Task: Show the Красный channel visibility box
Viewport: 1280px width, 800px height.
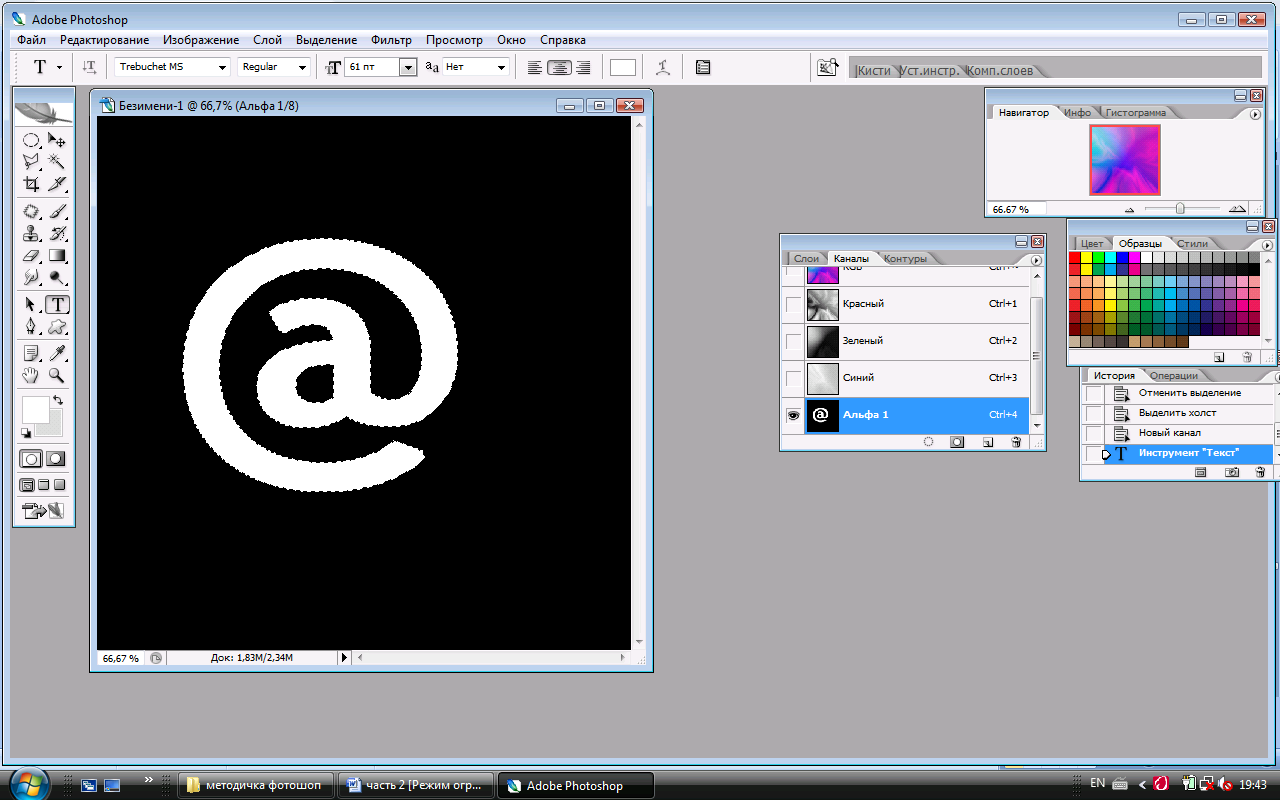Action: coord(794,304)
